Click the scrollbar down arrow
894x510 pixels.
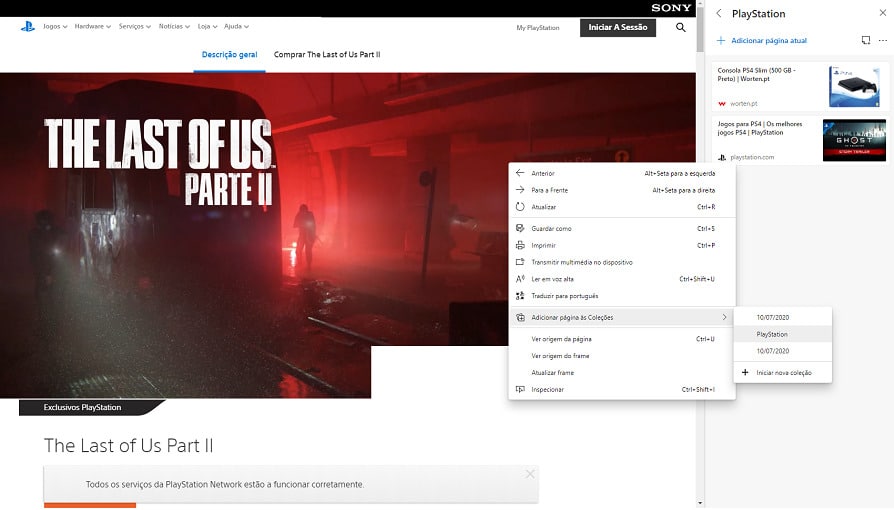(x=700, y=503)
